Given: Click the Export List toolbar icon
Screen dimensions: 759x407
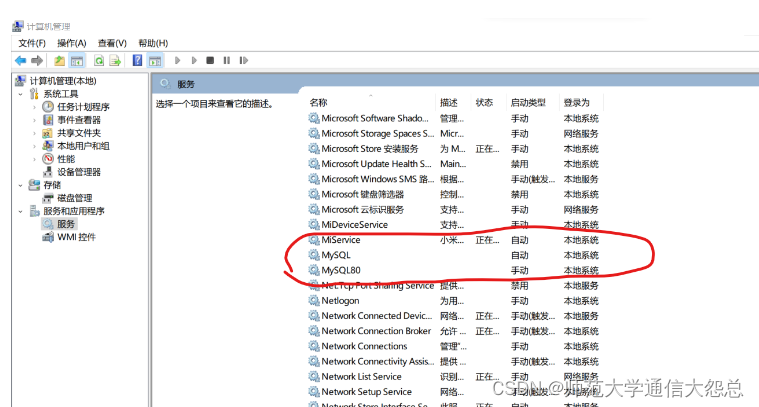Looking at the screenshot, I should point(115,60).
